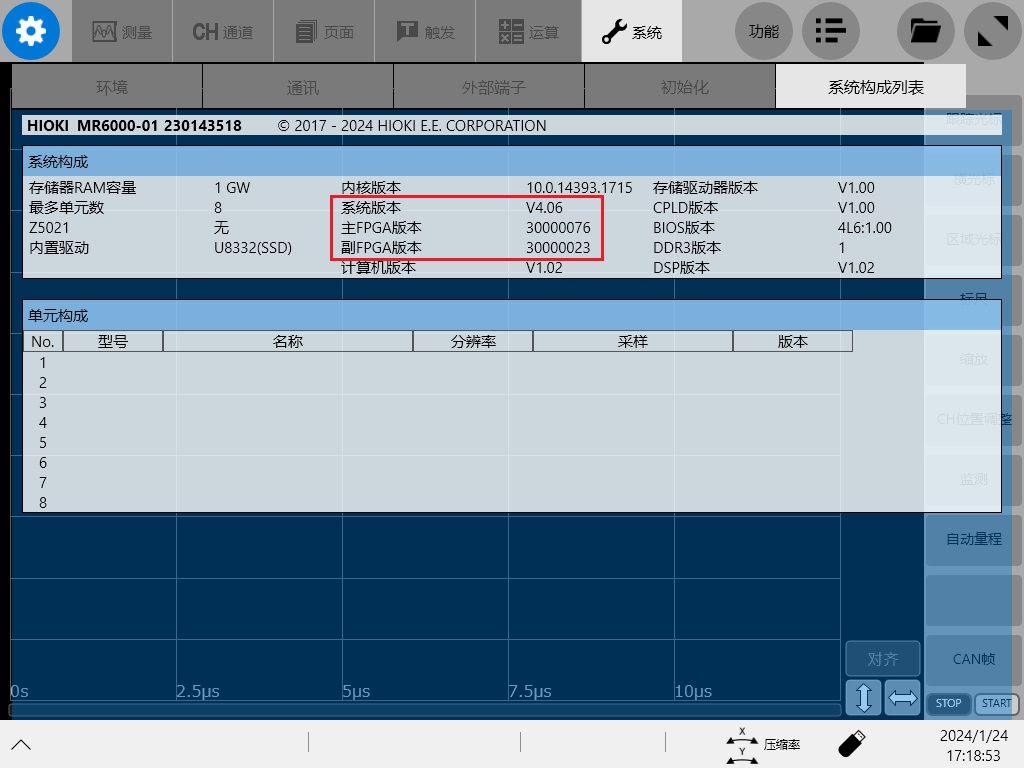
Task: Click the horizontal axis arrow button
Action: click(903, 697)
